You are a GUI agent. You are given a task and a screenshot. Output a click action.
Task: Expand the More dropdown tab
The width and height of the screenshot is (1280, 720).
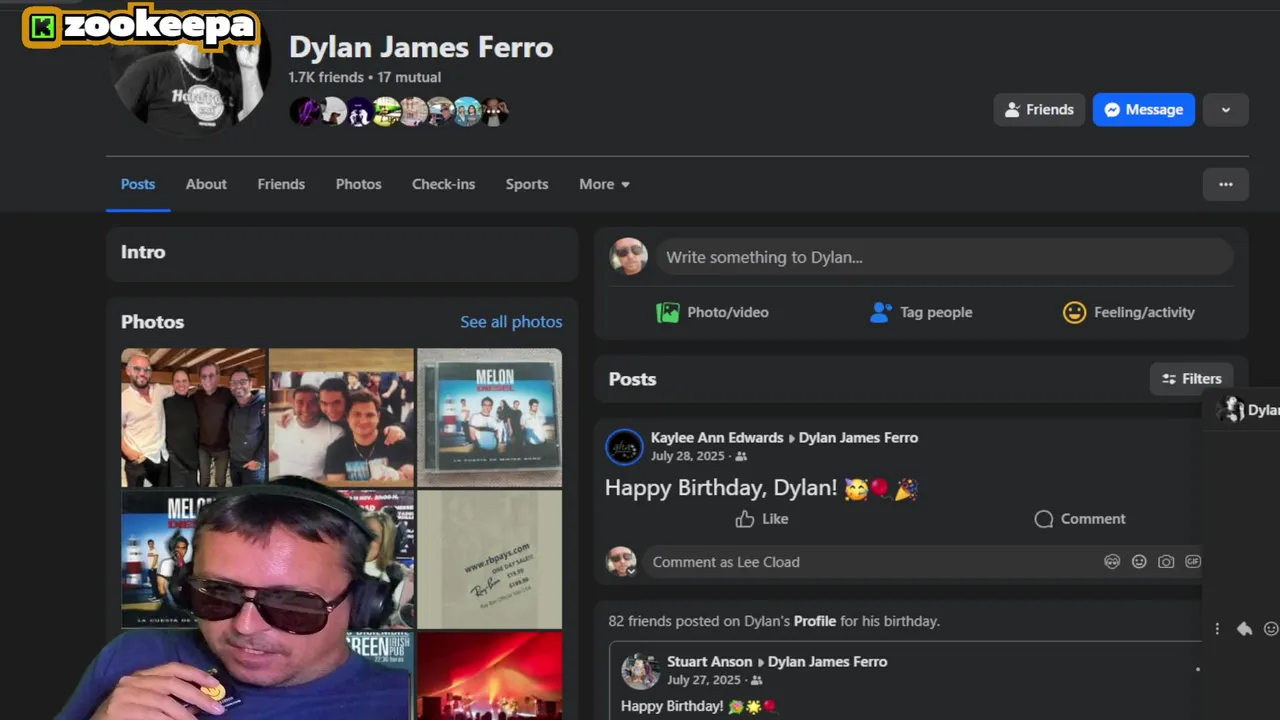(604, 184)
